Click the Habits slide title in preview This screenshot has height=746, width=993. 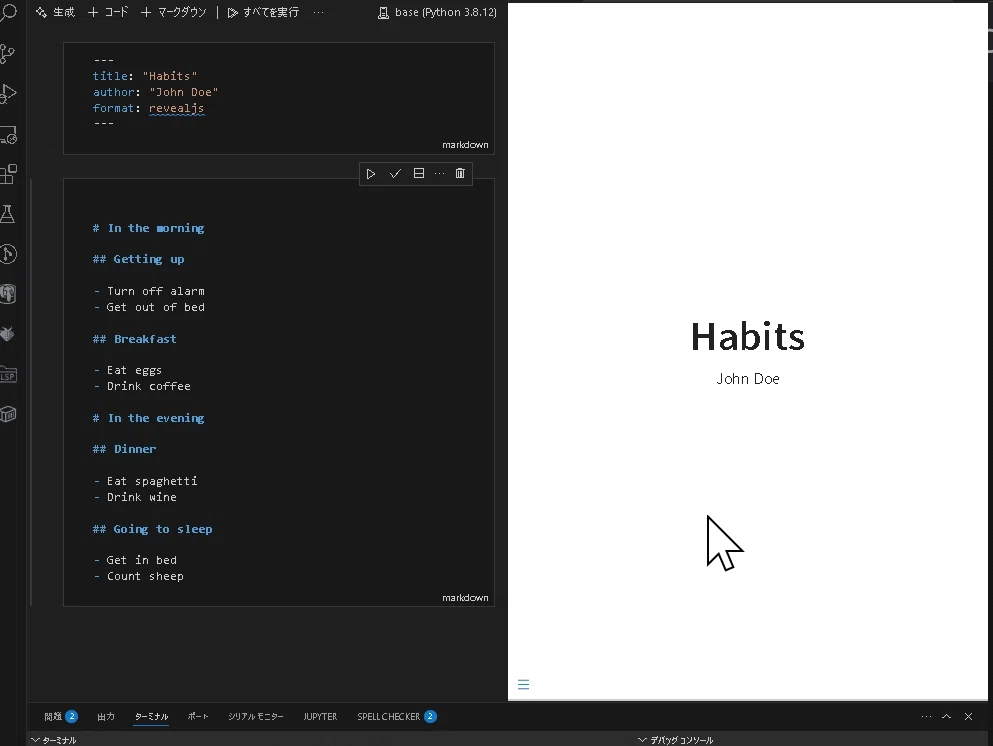747,336
